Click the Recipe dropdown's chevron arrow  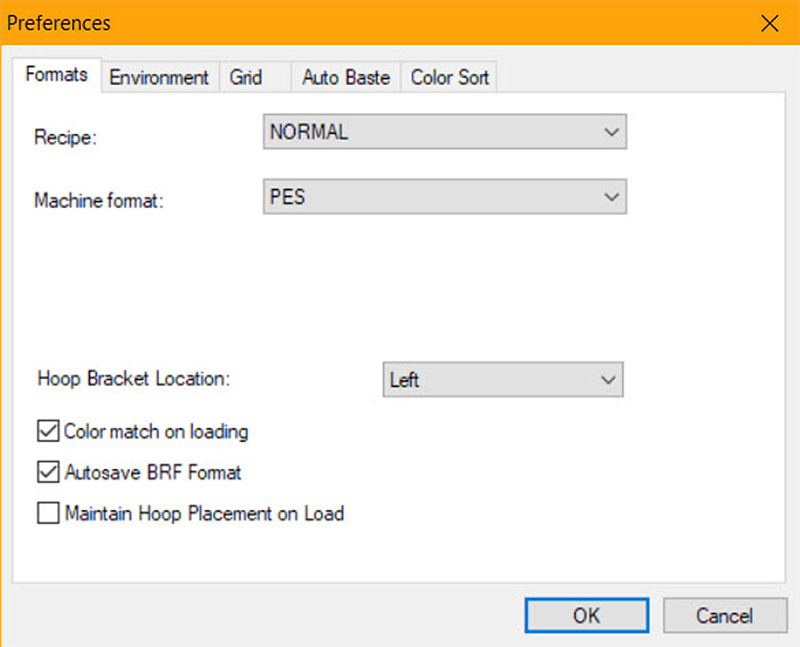pyautogui.click(x=612, y=132)
